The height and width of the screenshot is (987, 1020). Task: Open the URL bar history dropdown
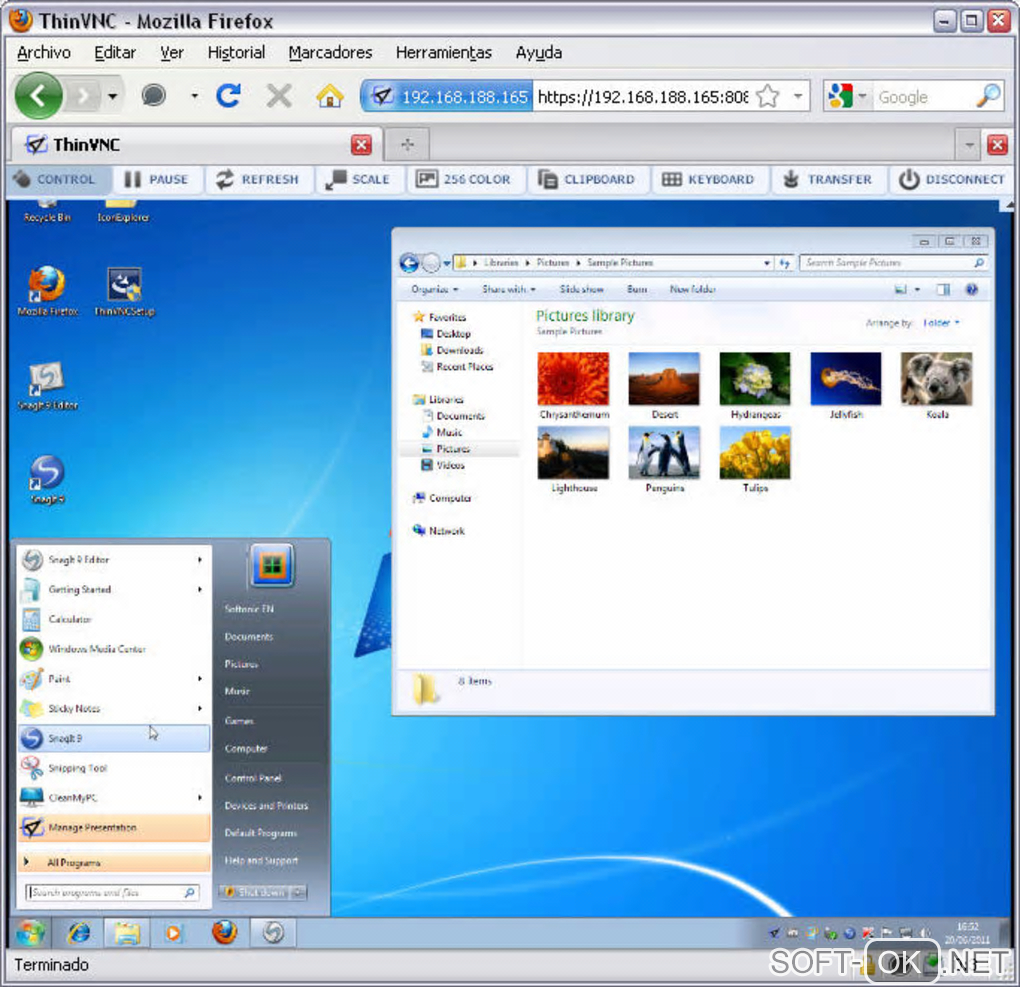click(x=798, y=97)
